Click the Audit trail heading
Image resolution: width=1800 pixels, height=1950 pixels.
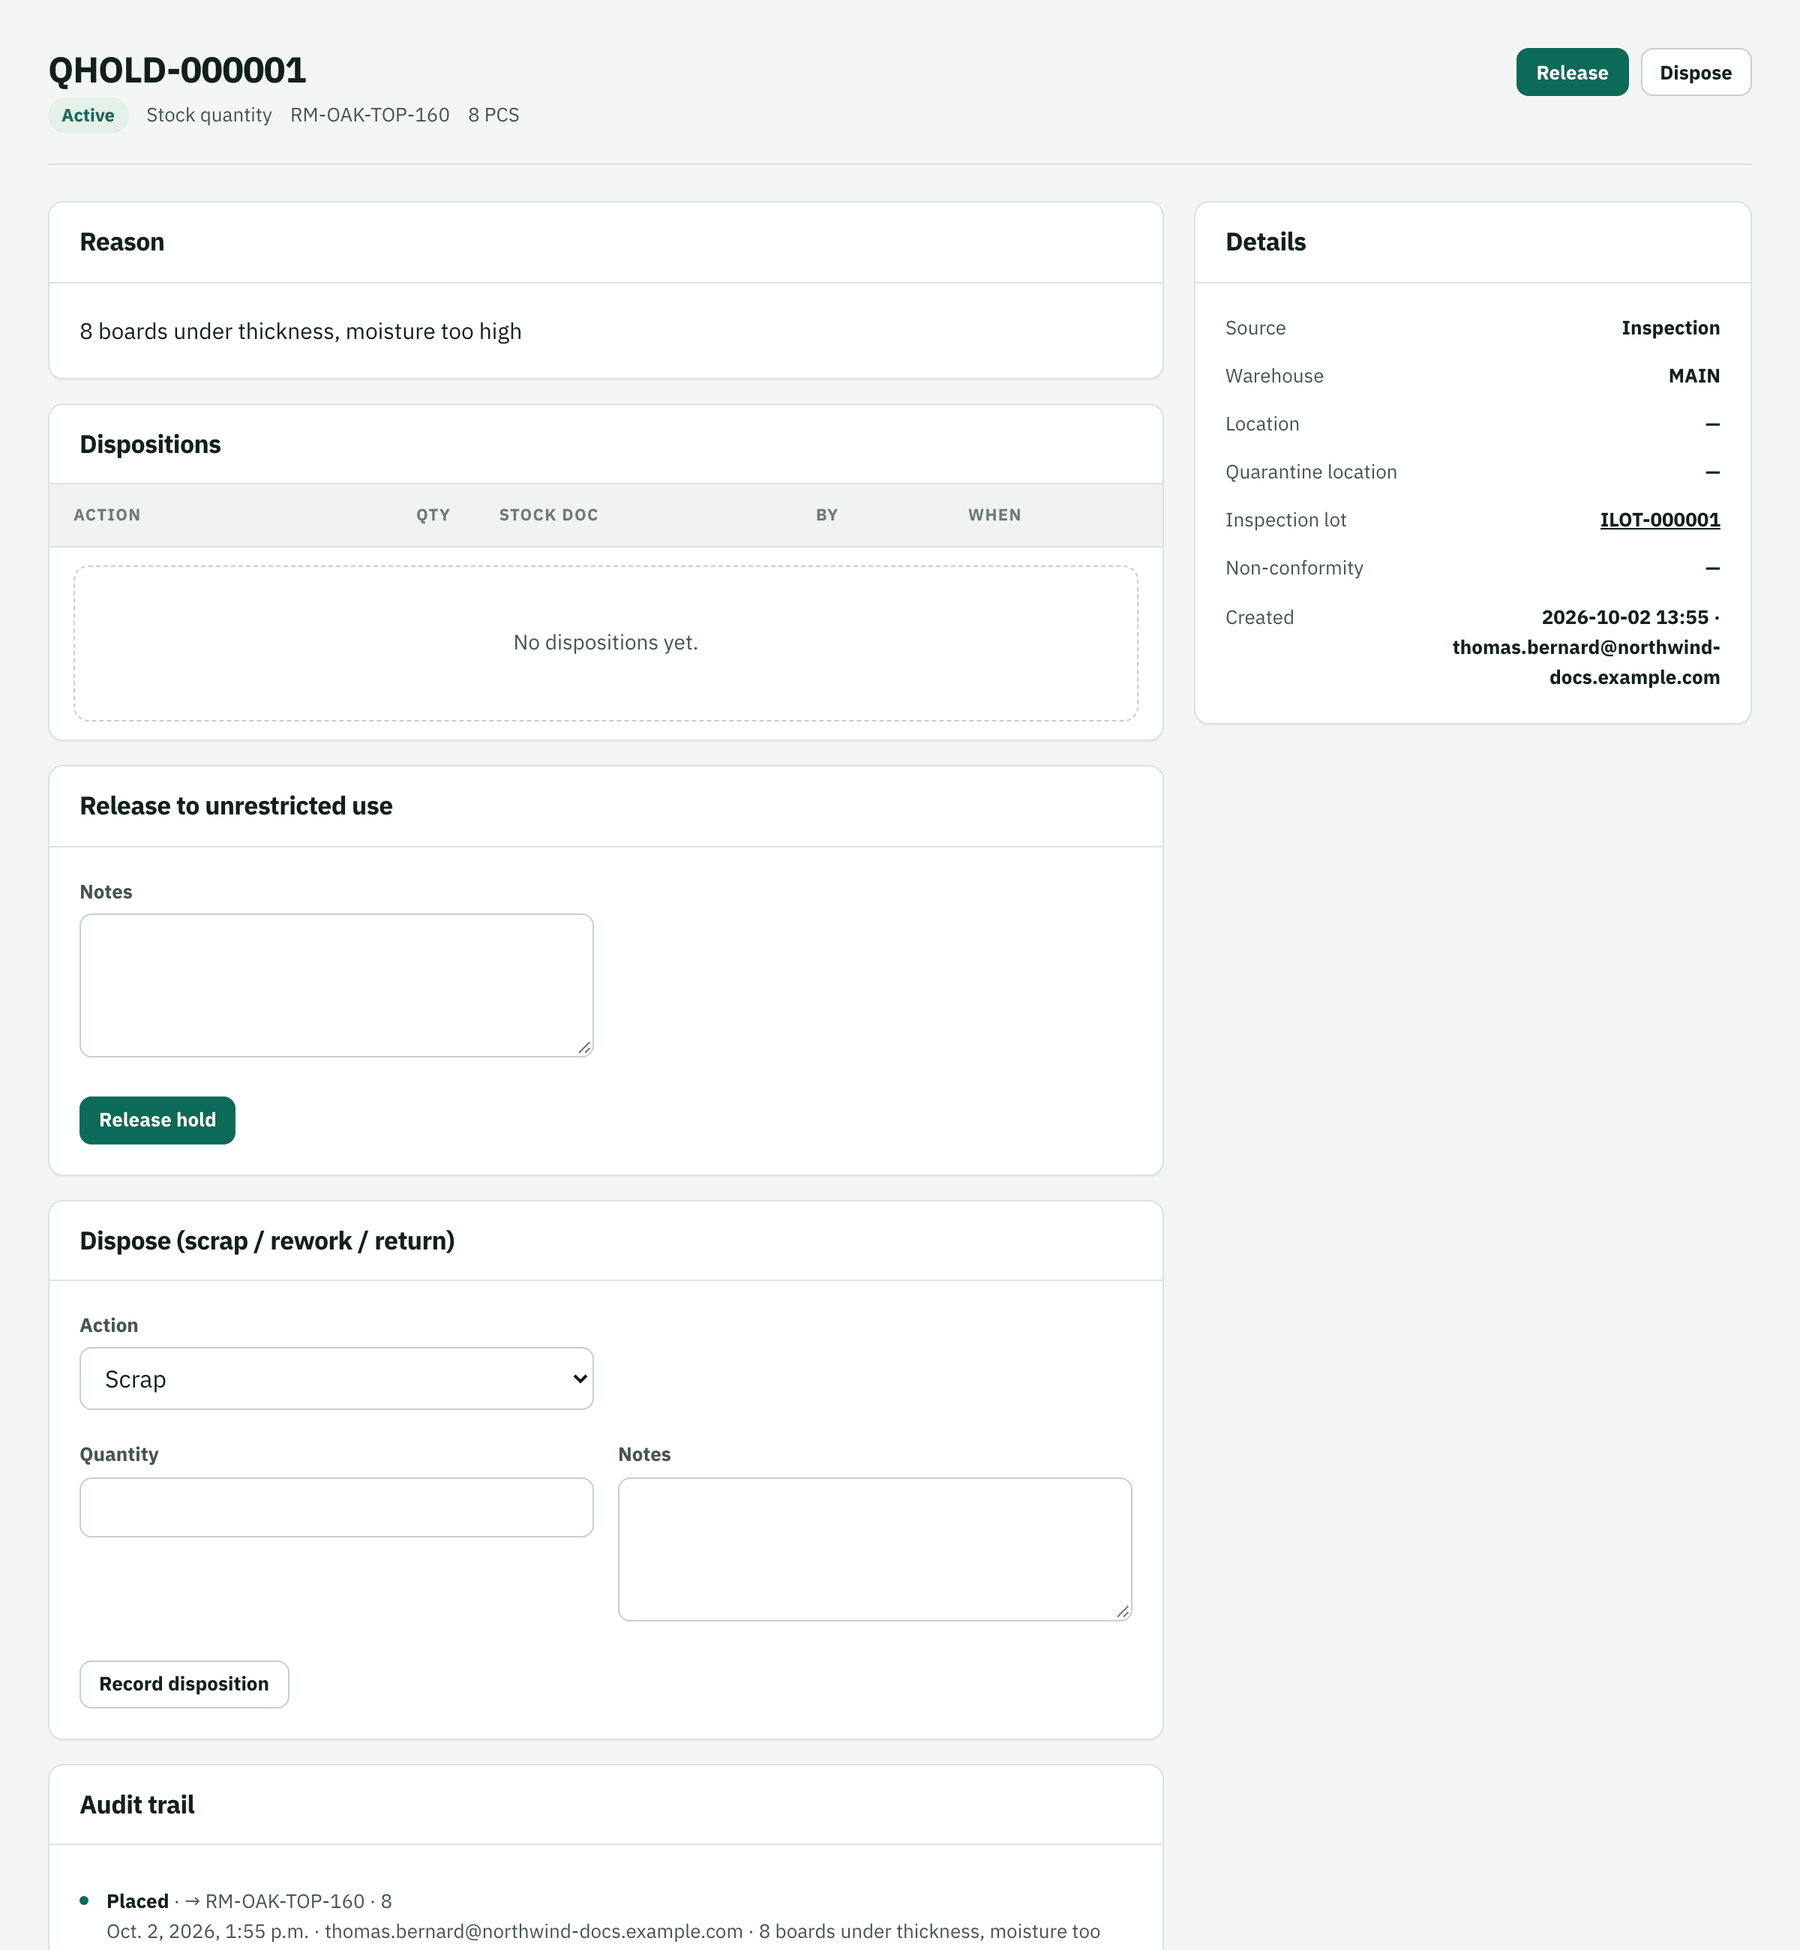(x=137, y=1805)
